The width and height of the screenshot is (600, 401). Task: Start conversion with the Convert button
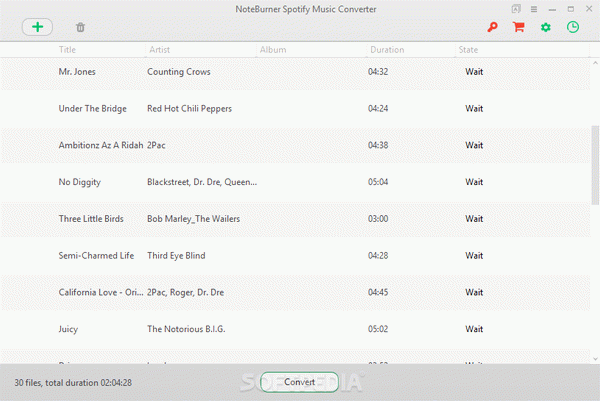(299, 382)
